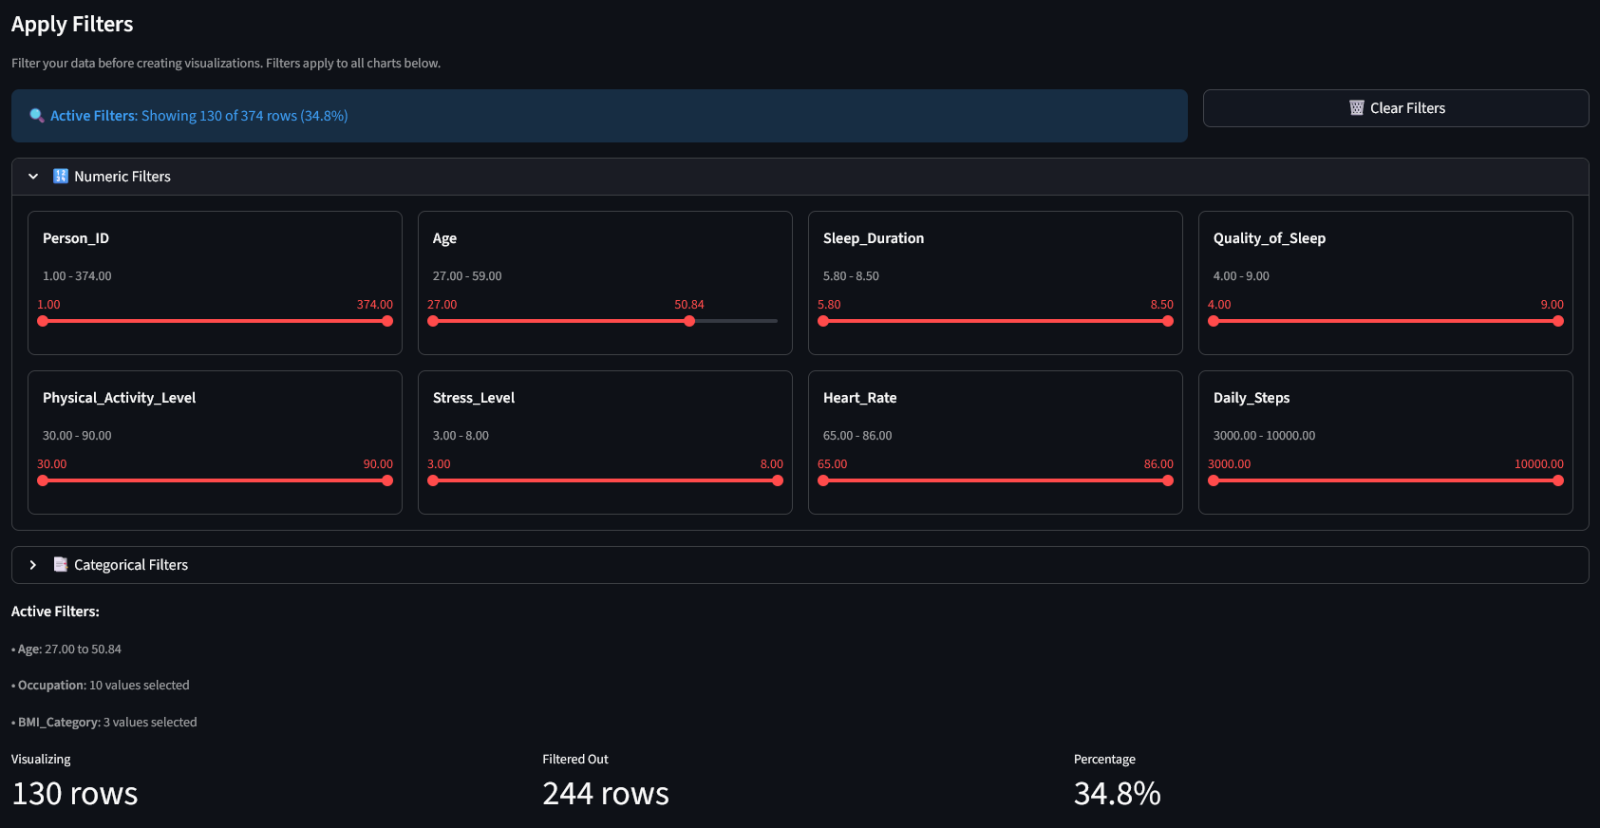The width and height of the screenshot is (1600, 828).
Task: Select the Person_ID slider maximum handle
Action: (x=387, y=321)
